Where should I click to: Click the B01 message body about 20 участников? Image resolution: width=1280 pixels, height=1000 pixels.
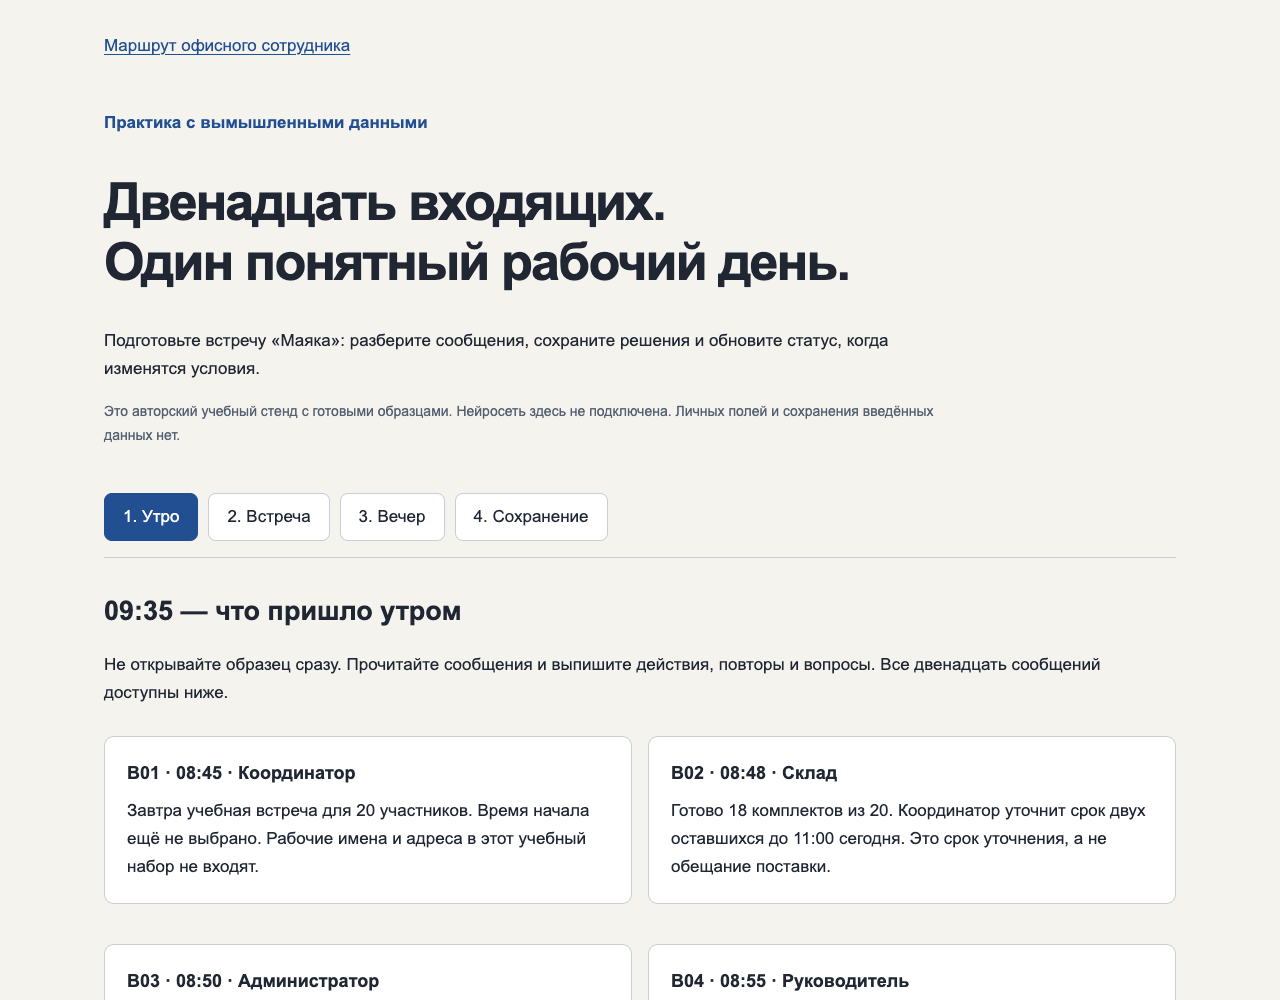pos(360,838)
